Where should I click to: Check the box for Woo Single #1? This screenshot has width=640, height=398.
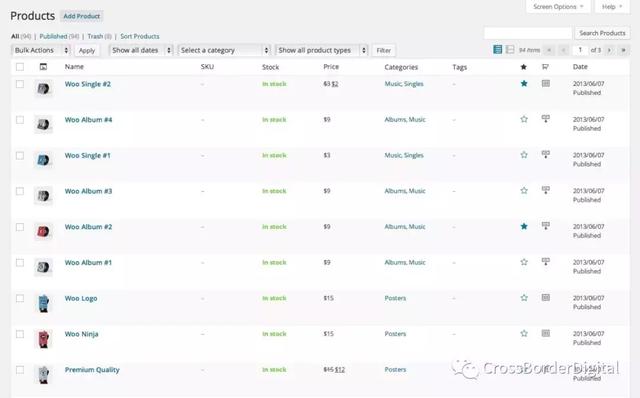pyautogui.click(x=20, y=156)
